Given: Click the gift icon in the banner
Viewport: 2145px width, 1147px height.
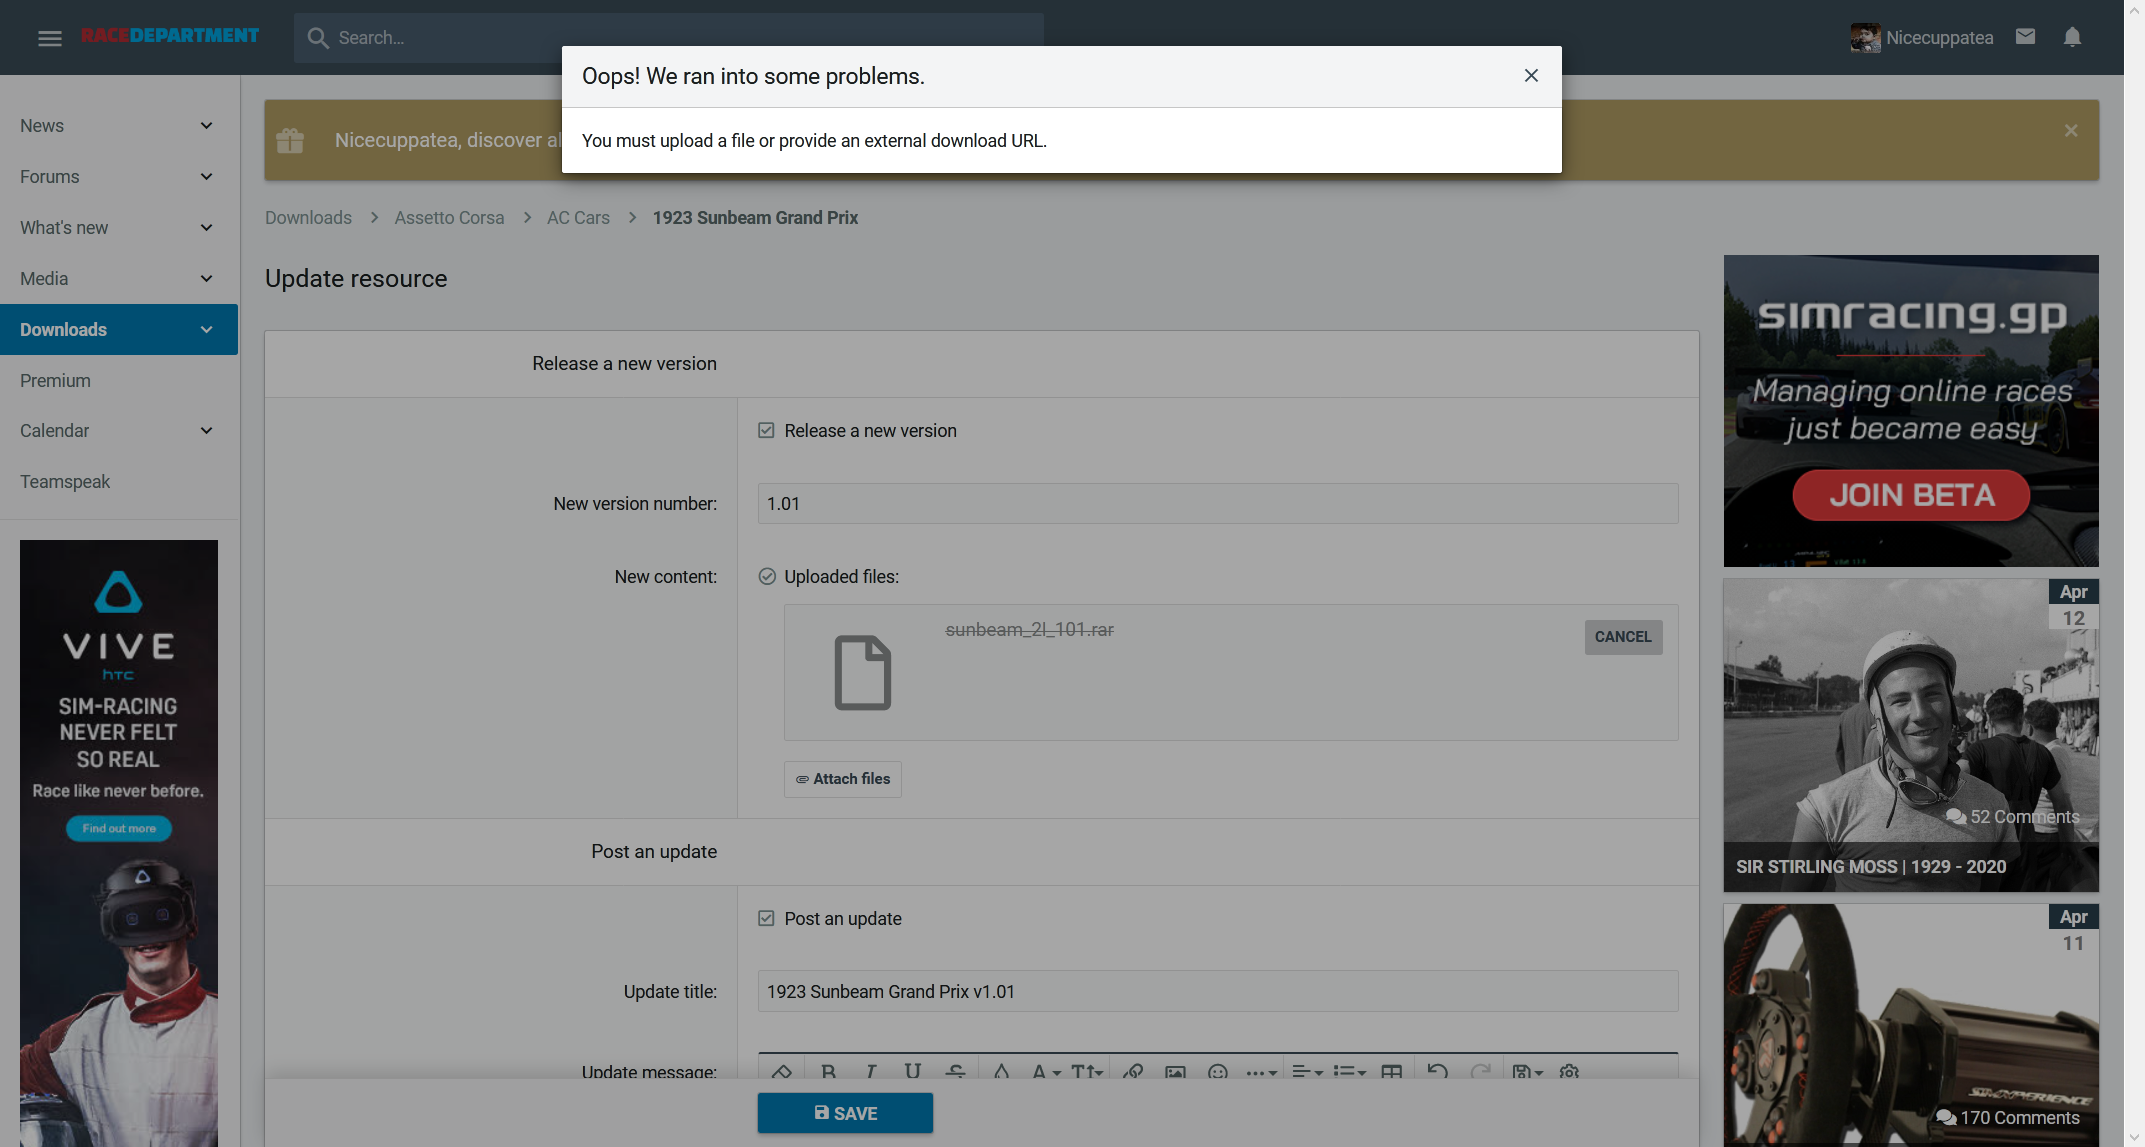Looking at the screenshot, I should point(290,140).
